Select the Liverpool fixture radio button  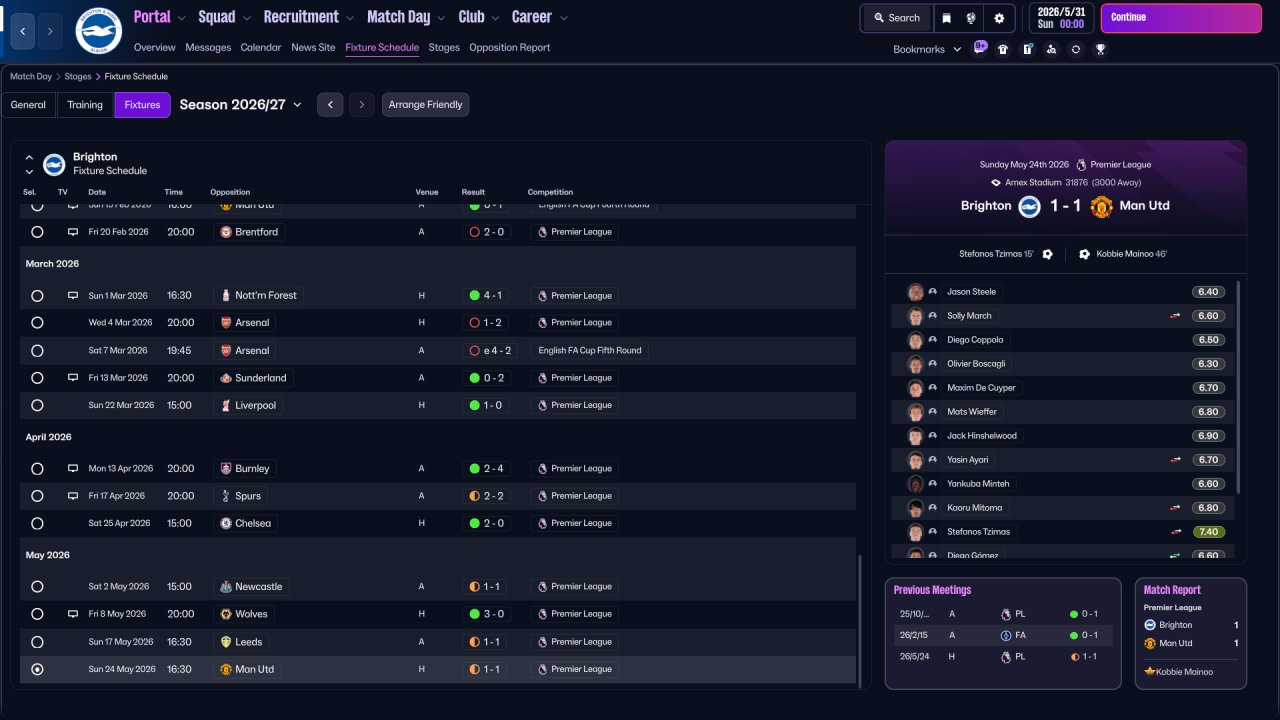[x=37, y=406]
